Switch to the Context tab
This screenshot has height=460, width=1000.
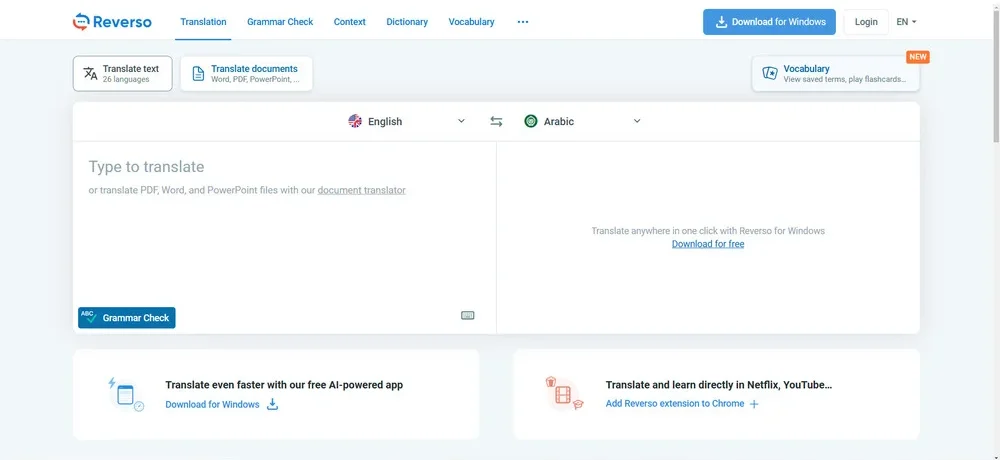coord(349,22)
